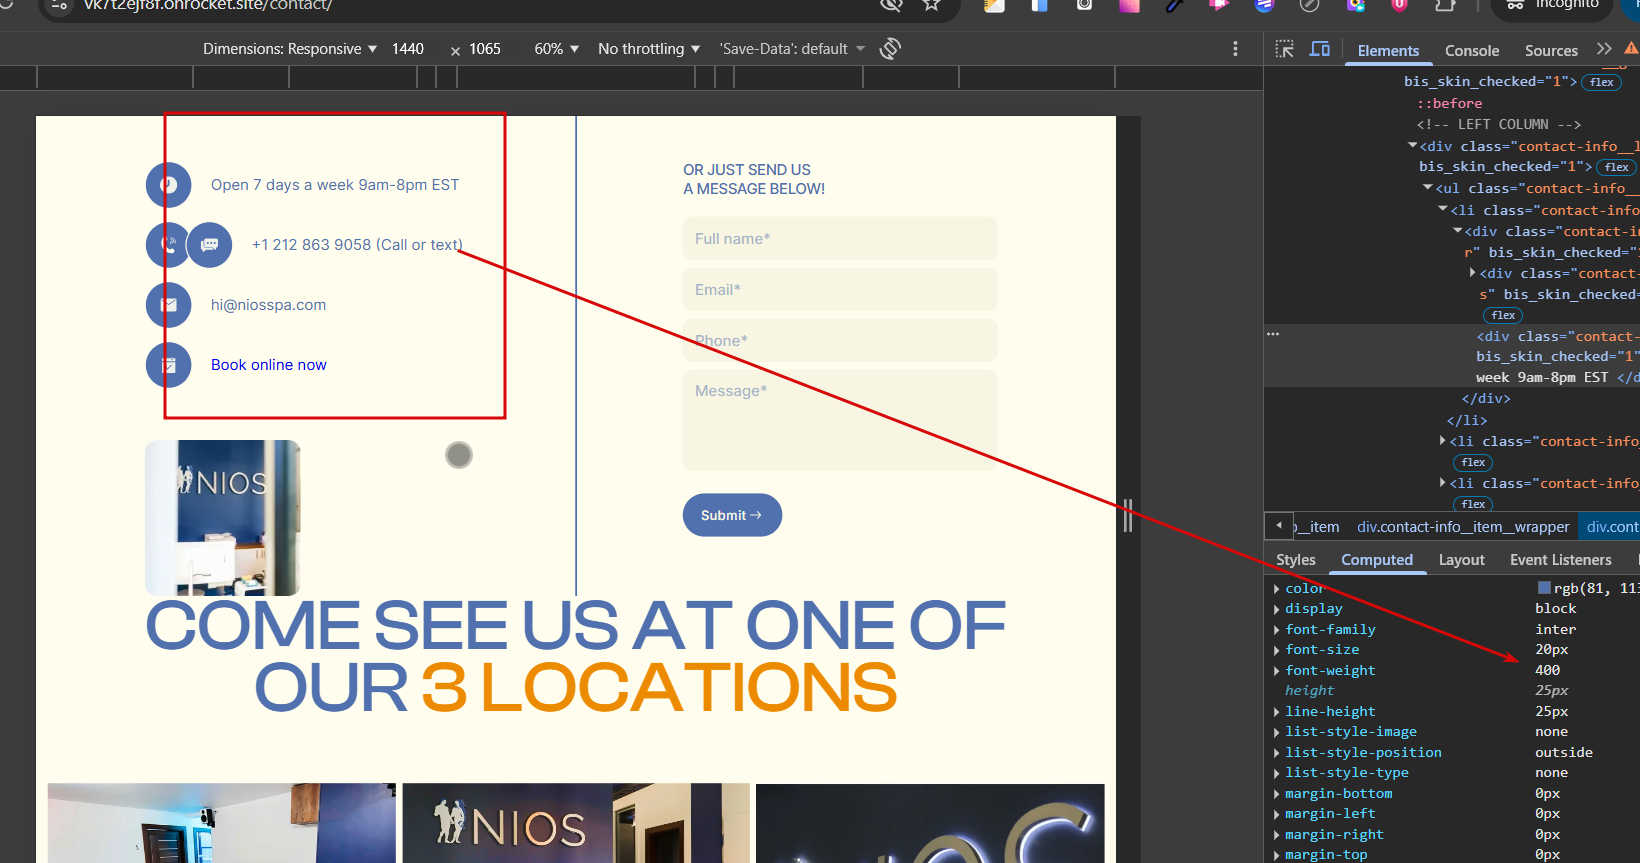The height and width of the screenshot is (863, 1640).
Task: Open the Event Listeners tab
Action: 1561,560
